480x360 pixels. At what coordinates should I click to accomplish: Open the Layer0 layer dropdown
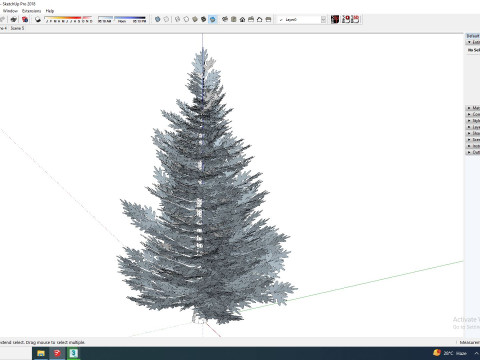[x=302, y=20]
